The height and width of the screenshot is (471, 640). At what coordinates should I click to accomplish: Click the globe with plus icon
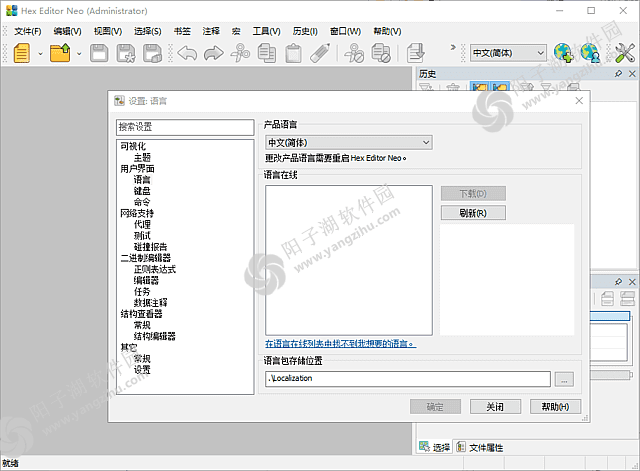pos(564,53)
